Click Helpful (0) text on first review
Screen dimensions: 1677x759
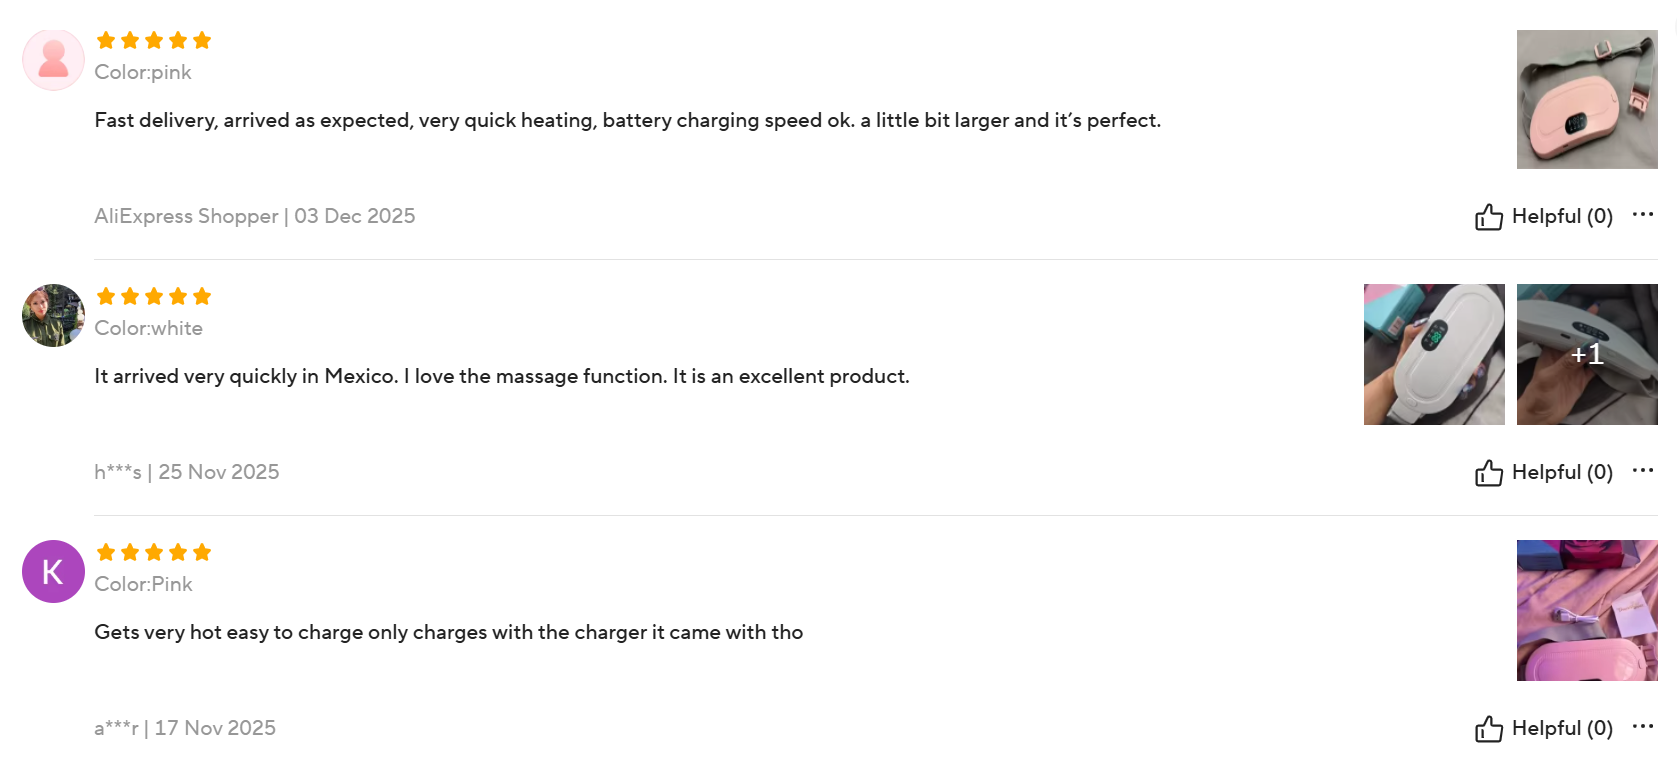(x=1562, y=216)
